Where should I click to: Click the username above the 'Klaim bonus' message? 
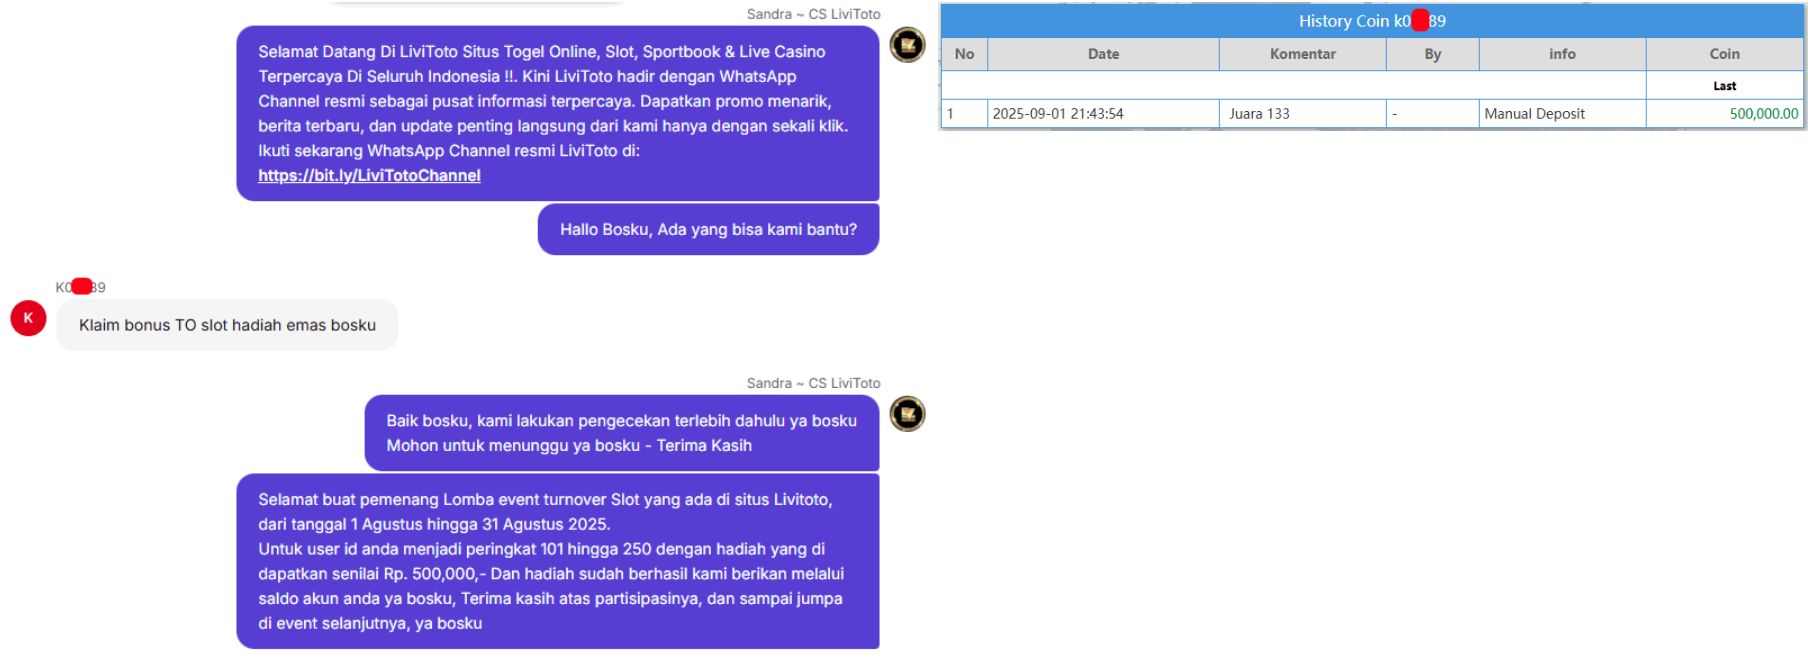tap(80, 287)
